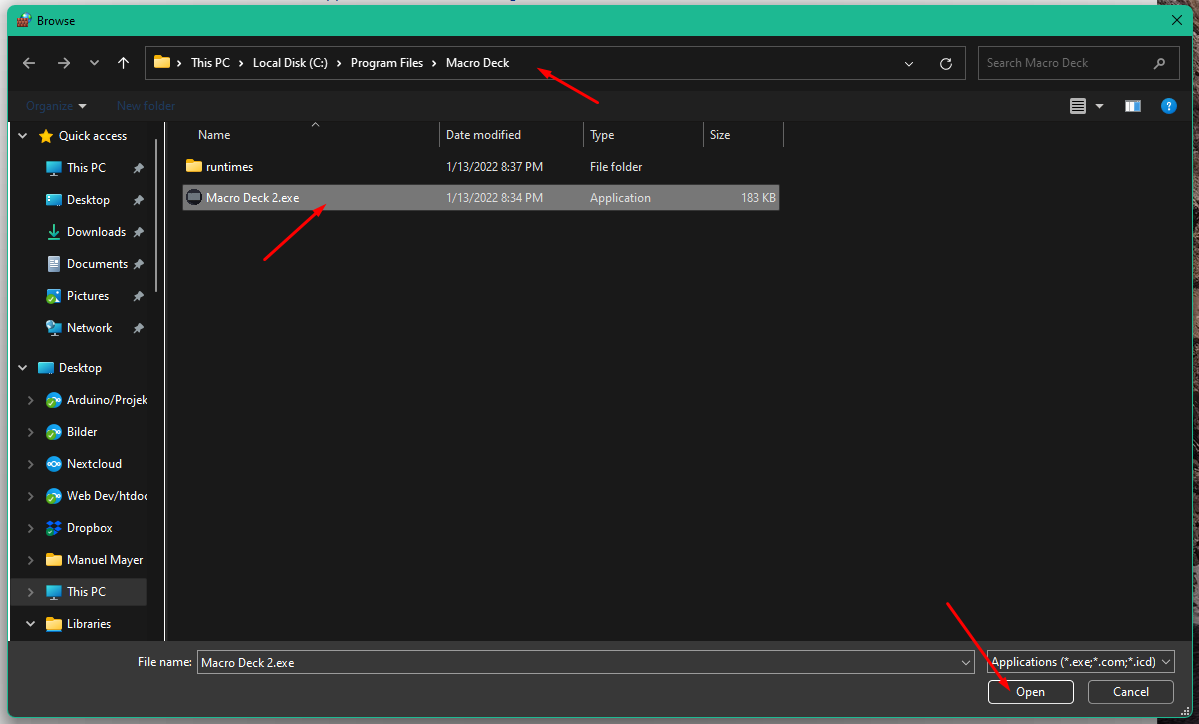Open Libraries in sidebar tree
This screenshot has height=724, width=1199.
click(x=89, y=624)
